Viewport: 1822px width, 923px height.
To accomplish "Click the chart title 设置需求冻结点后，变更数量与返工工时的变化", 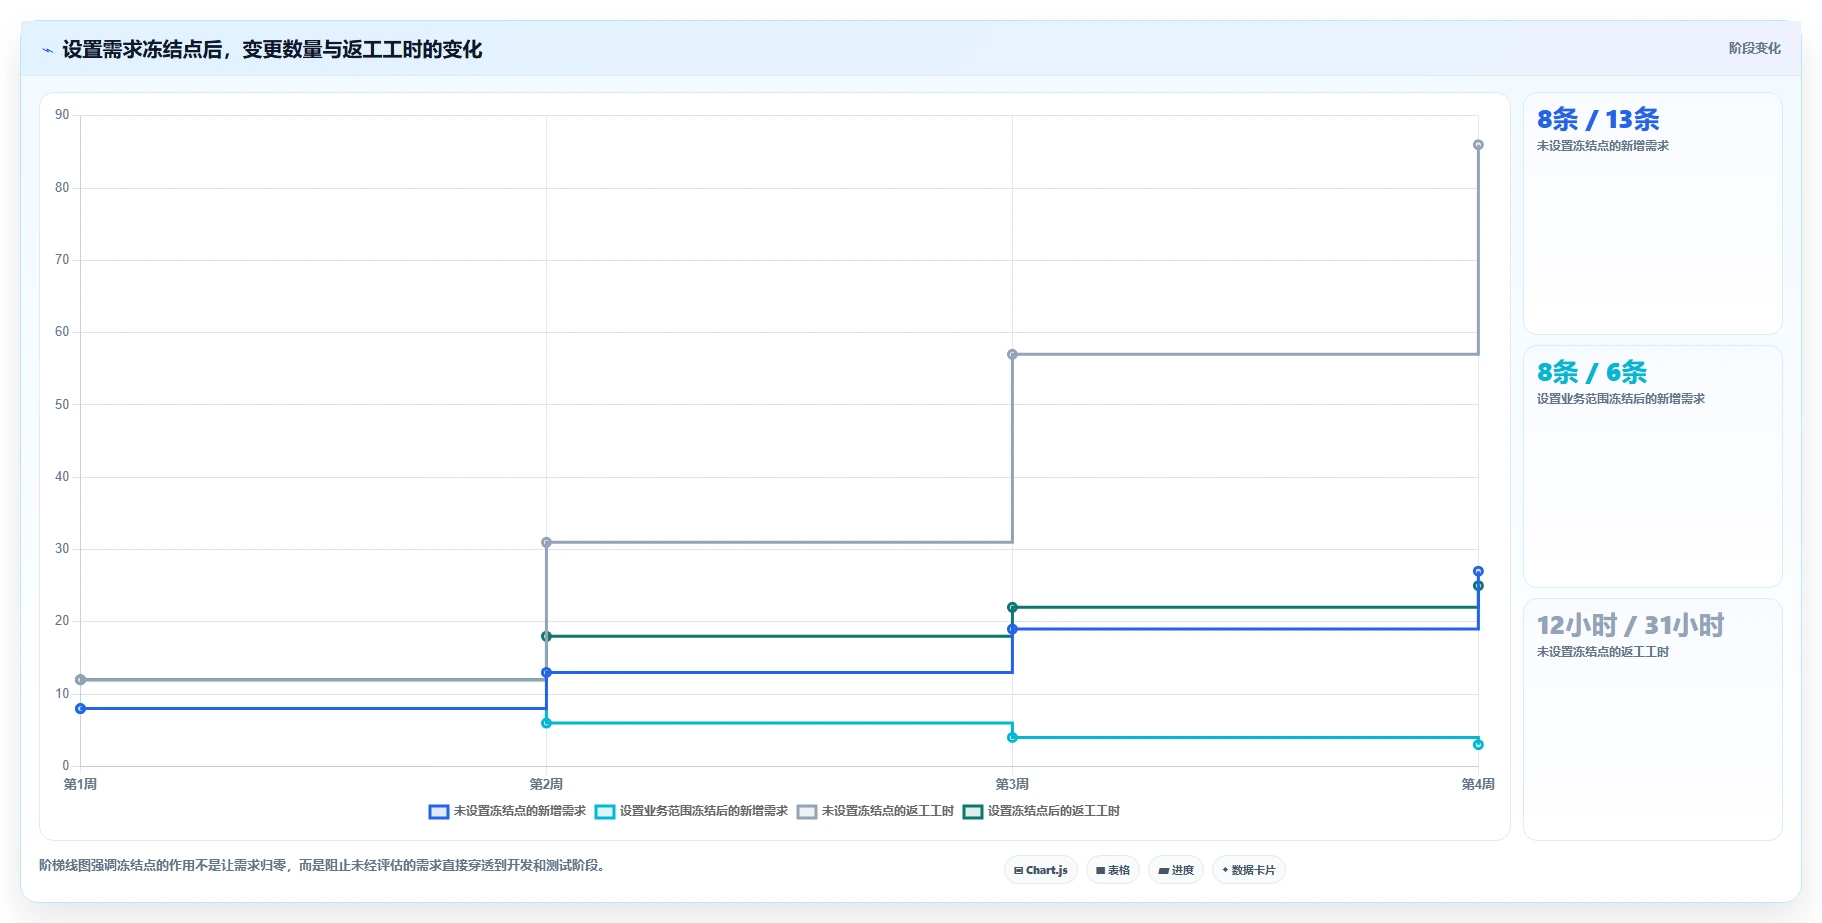I will tap(272, 49).
